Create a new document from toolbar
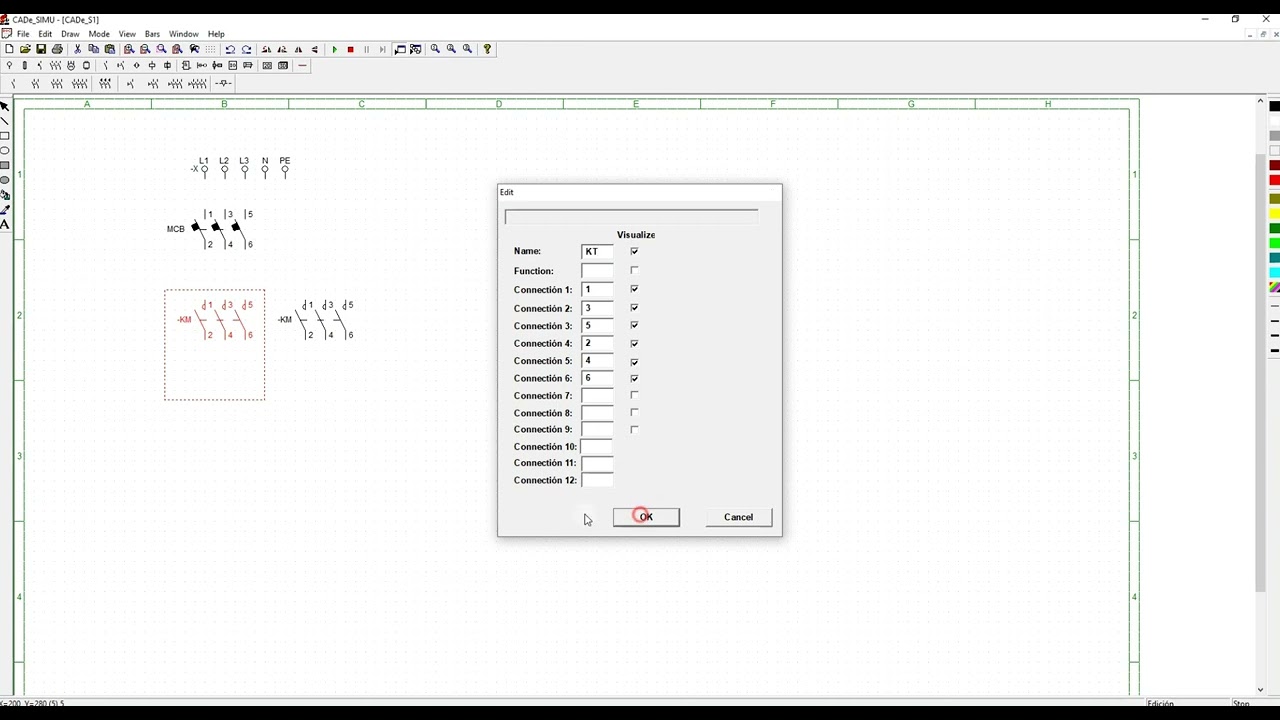Image resolution: width=1280 pixels, height=720 pixels. (9, 49)
